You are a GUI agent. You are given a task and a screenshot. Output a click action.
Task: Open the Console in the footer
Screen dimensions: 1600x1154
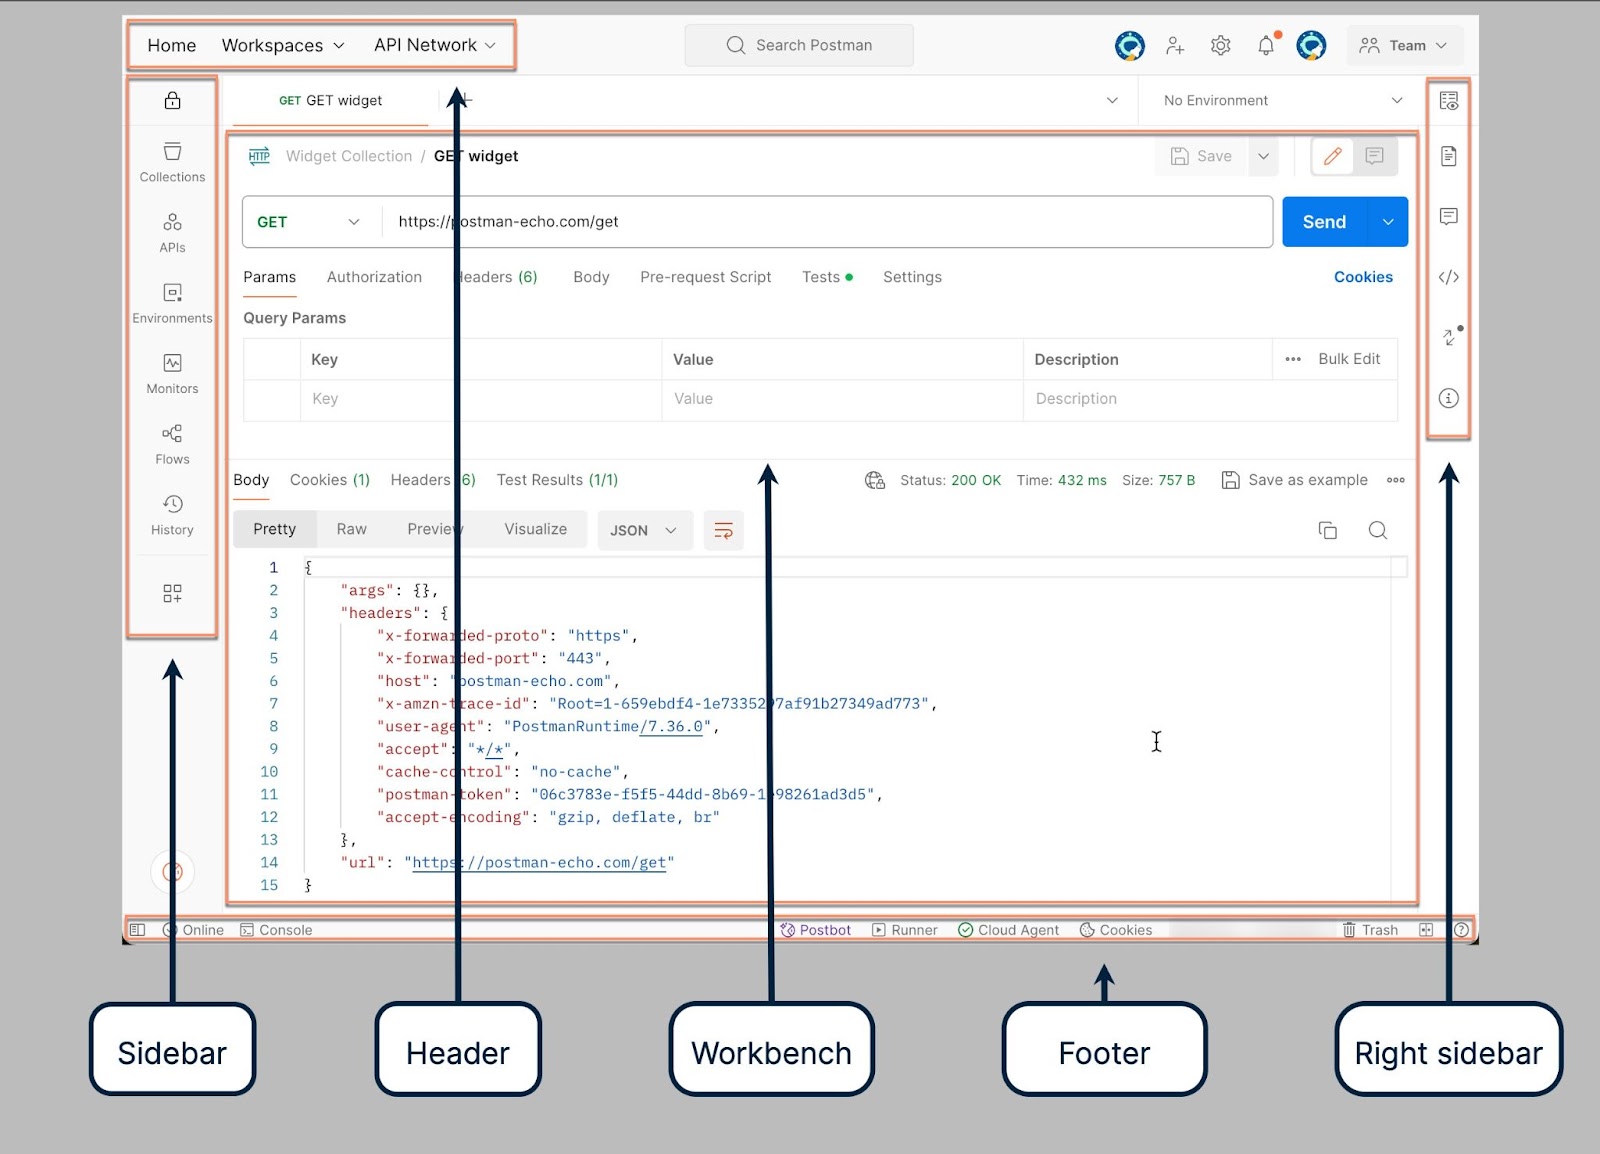276,930
